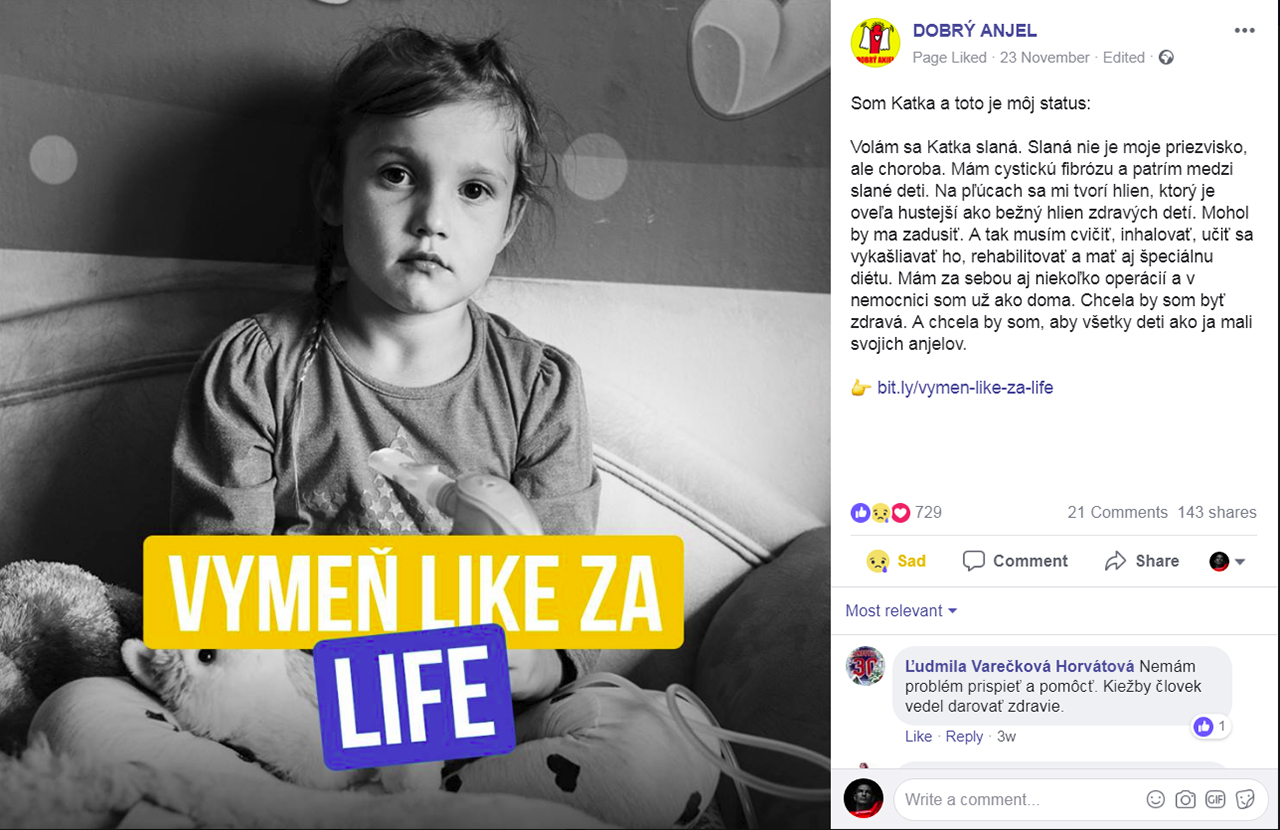Click the DOBRÝ ANJEL page logo avatar
The width and height of the screenshot is (1280, 830).
point(875,43)
